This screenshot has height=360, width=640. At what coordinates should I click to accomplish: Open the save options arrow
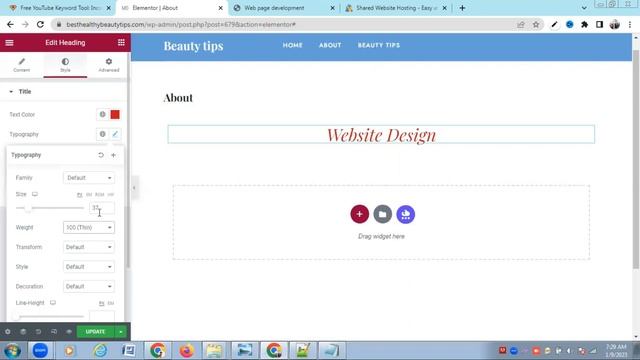click(x=121, y=332)
